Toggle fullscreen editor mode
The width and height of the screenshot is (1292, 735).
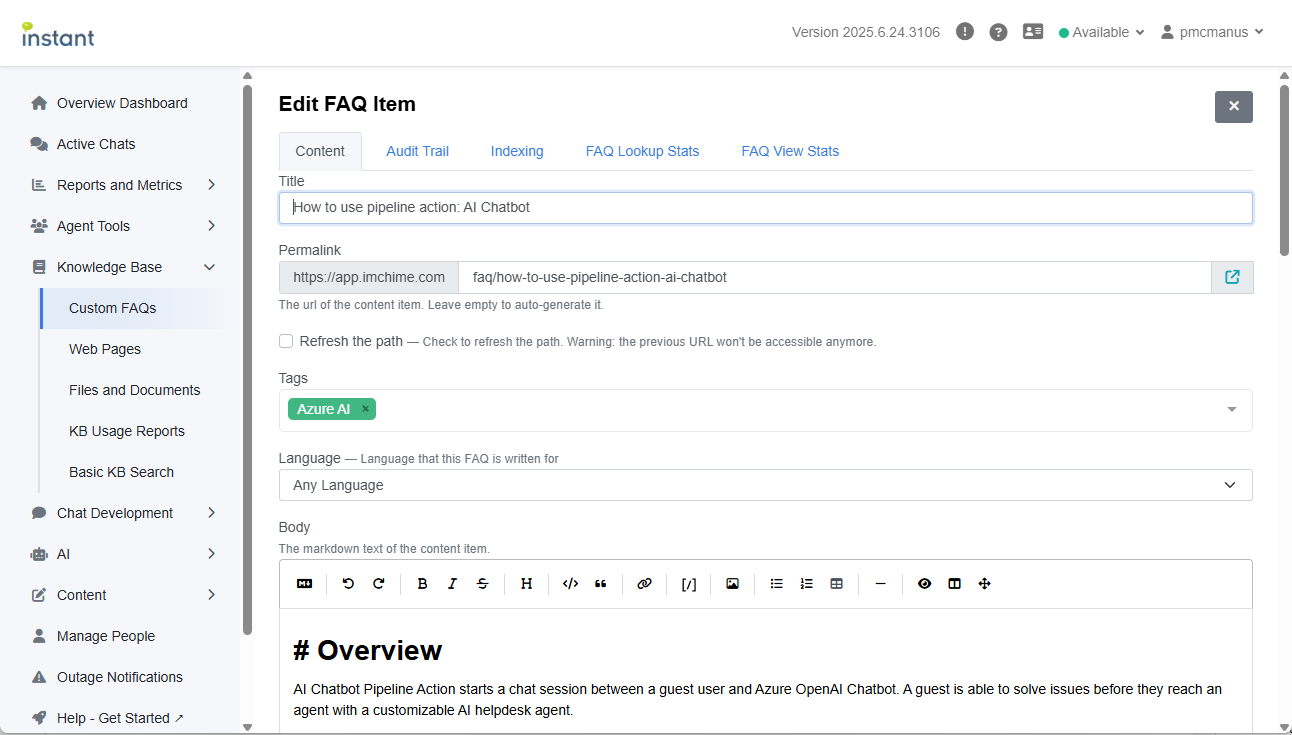tap(985, 584)
